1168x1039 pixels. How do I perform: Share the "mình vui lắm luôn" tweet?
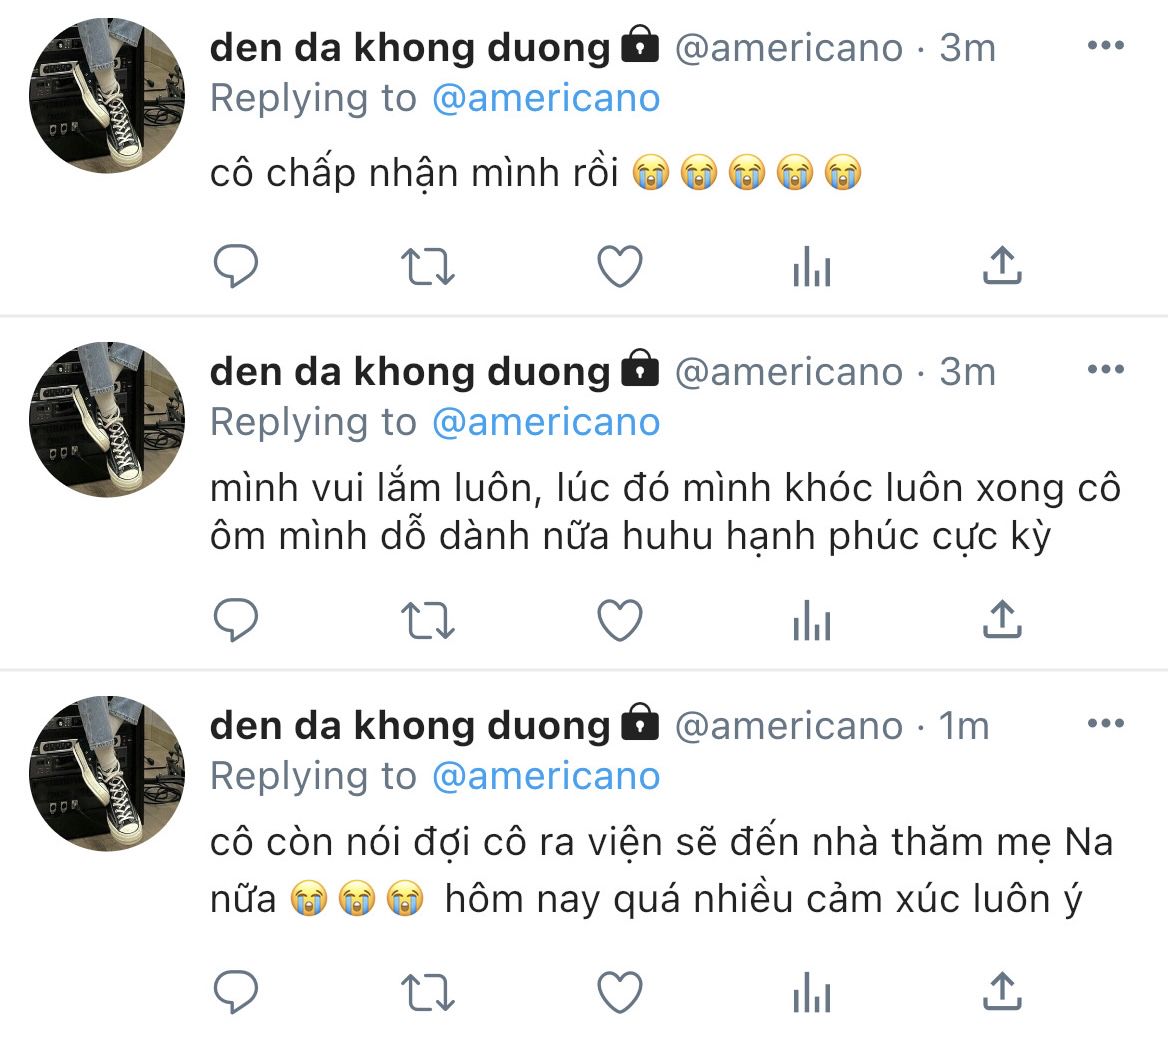[x=1001, y=620]
